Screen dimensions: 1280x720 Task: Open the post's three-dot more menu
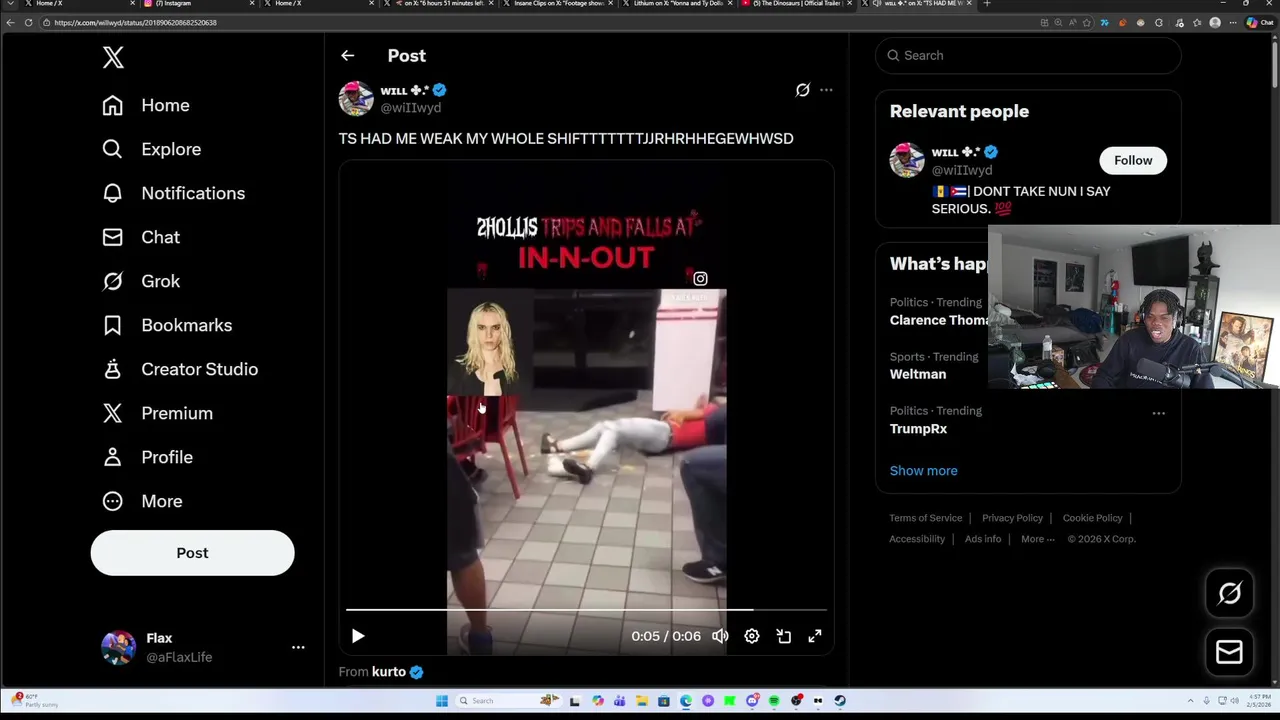pyautogui.click(x=826, y=90)
